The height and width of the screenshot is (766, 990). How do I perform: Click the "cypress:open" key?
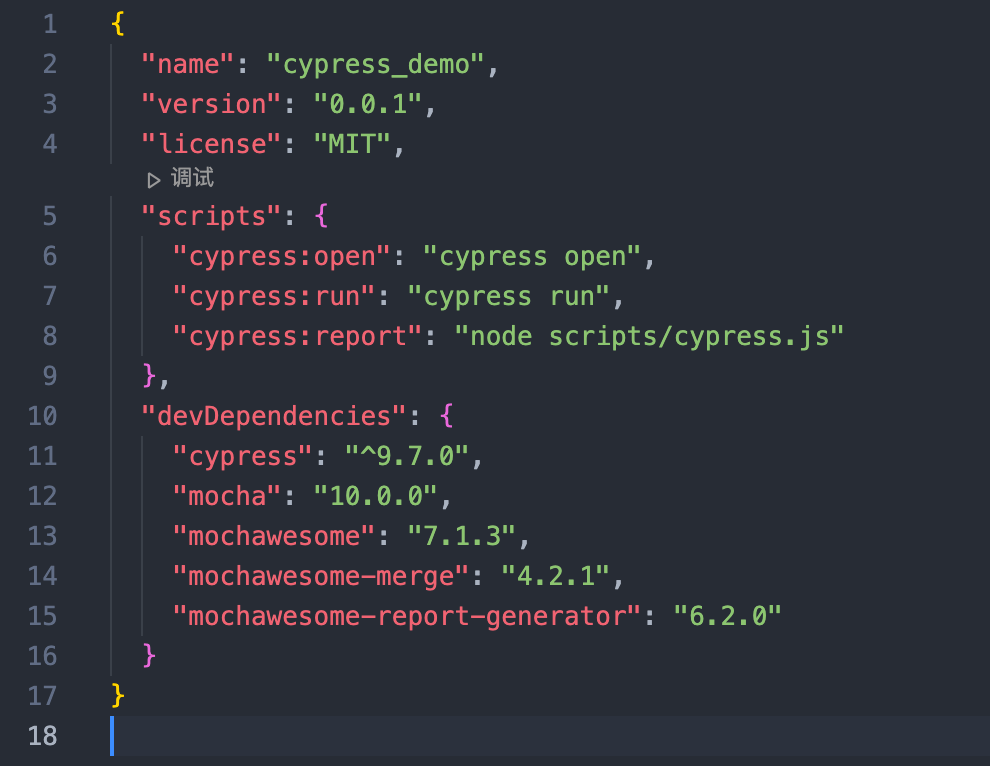(x=282, y=256)
